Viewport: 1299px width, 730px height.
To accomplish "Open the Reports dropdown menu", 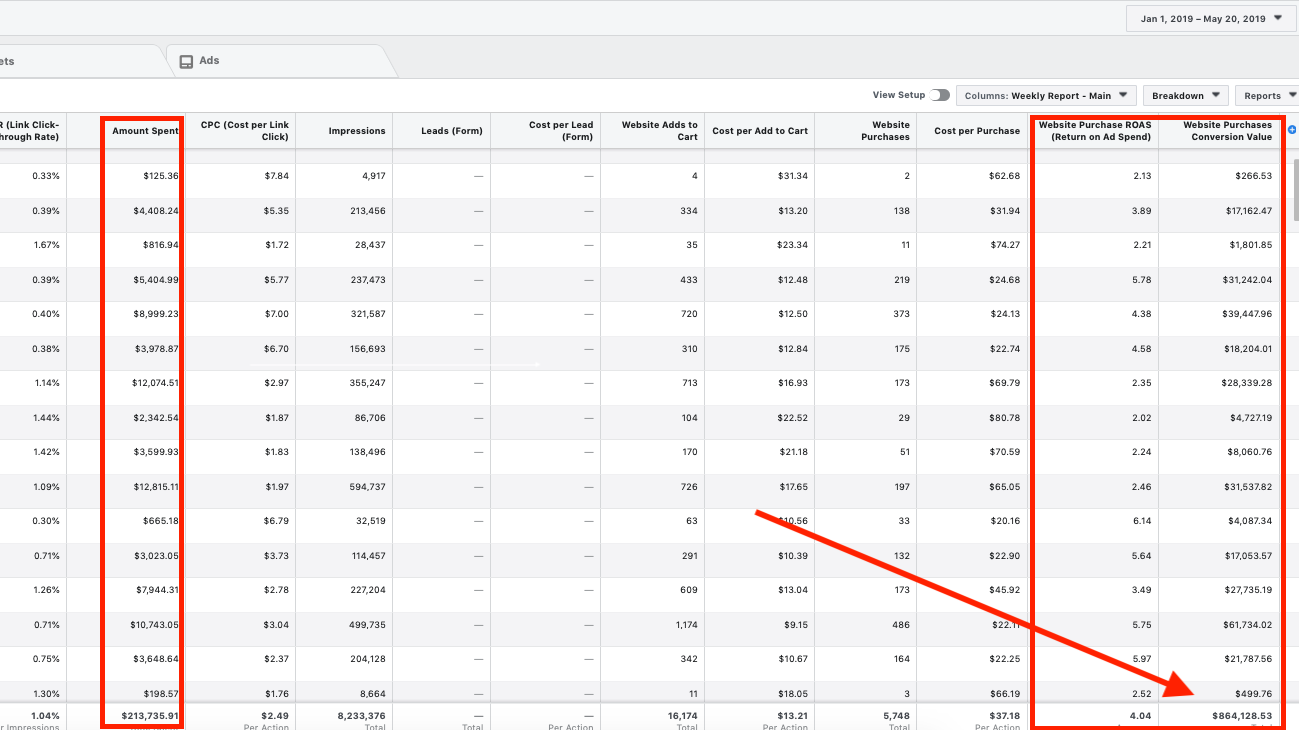I will [x=1267, y=96].
